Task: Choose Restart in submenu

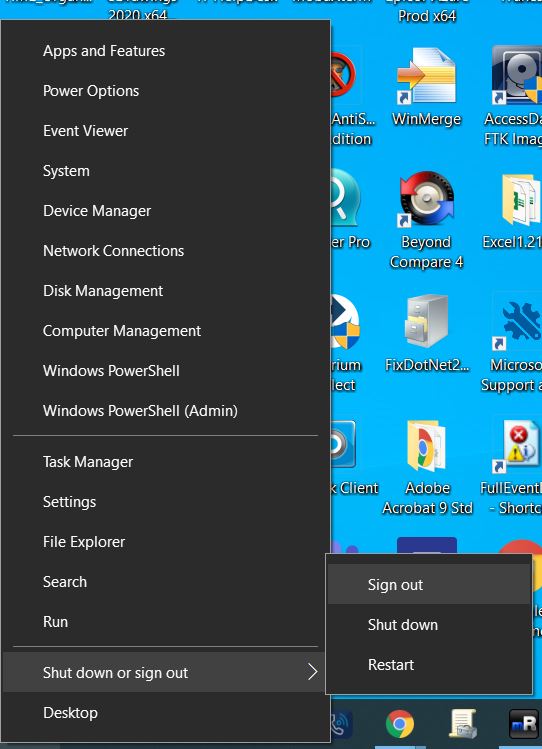Action: 429,665
